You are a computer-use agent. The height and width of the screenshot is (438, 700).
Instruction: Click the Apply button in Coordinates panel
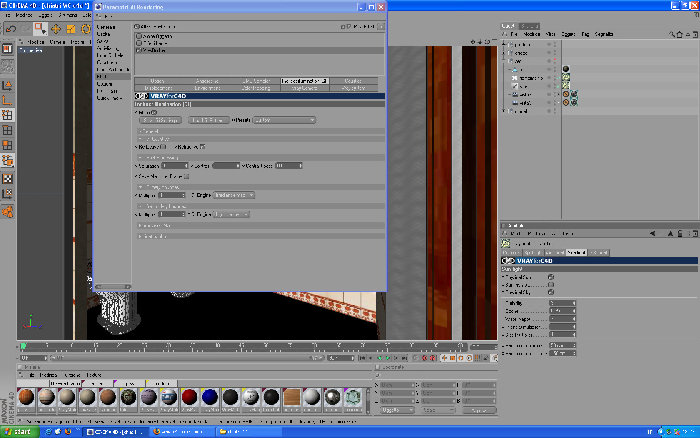[479, 410]
